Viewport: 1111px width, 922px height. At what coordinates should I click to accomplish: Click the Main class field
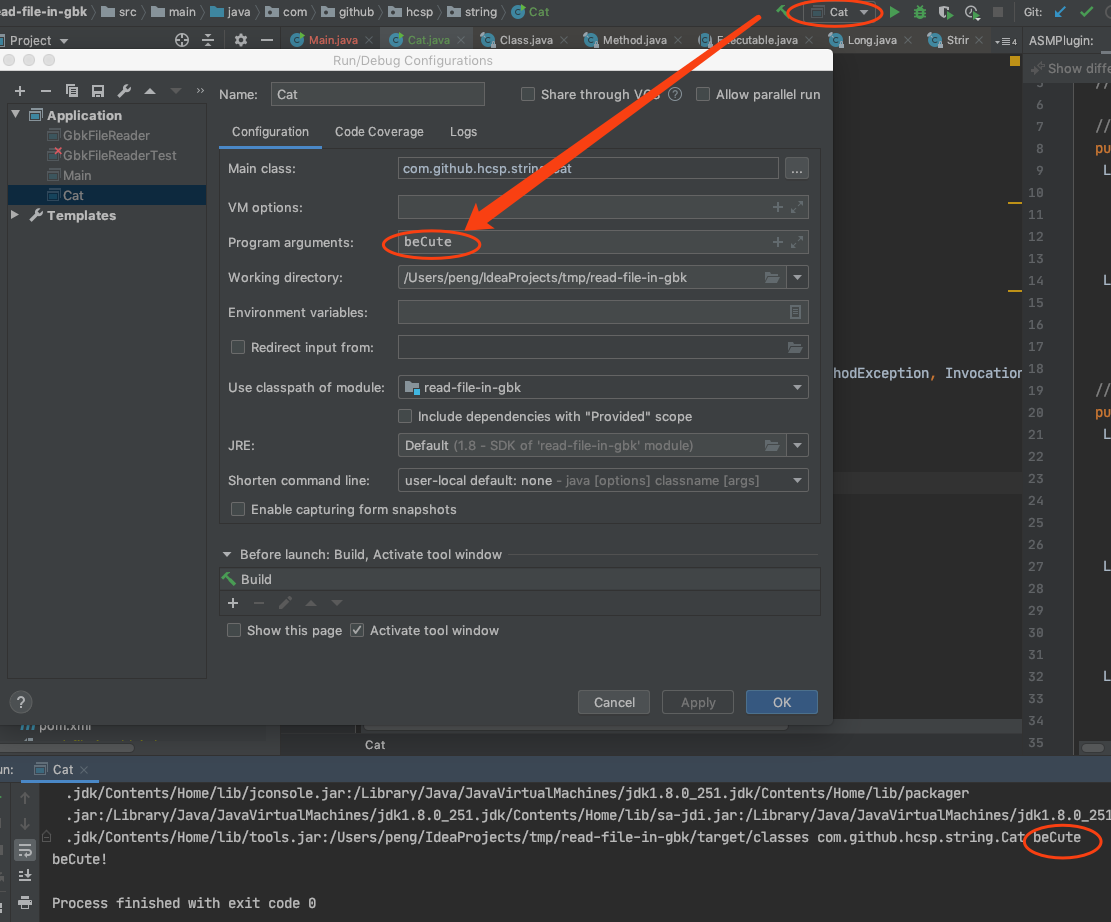click(x=588, y=169)
